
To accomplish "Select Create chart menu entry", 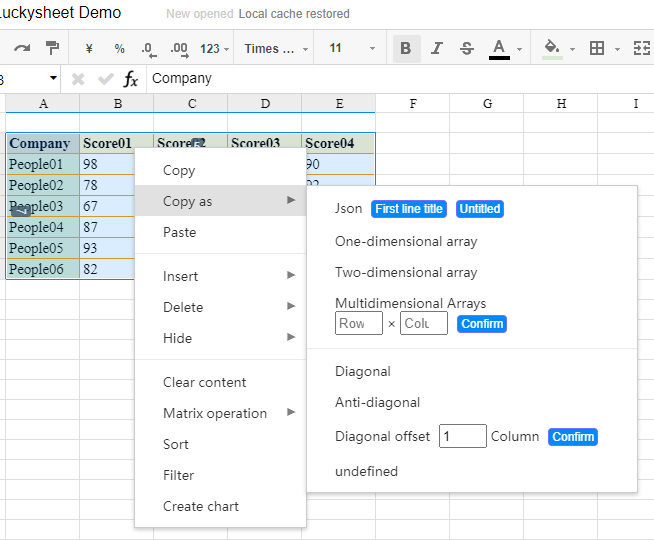I will tap(220, 506).
